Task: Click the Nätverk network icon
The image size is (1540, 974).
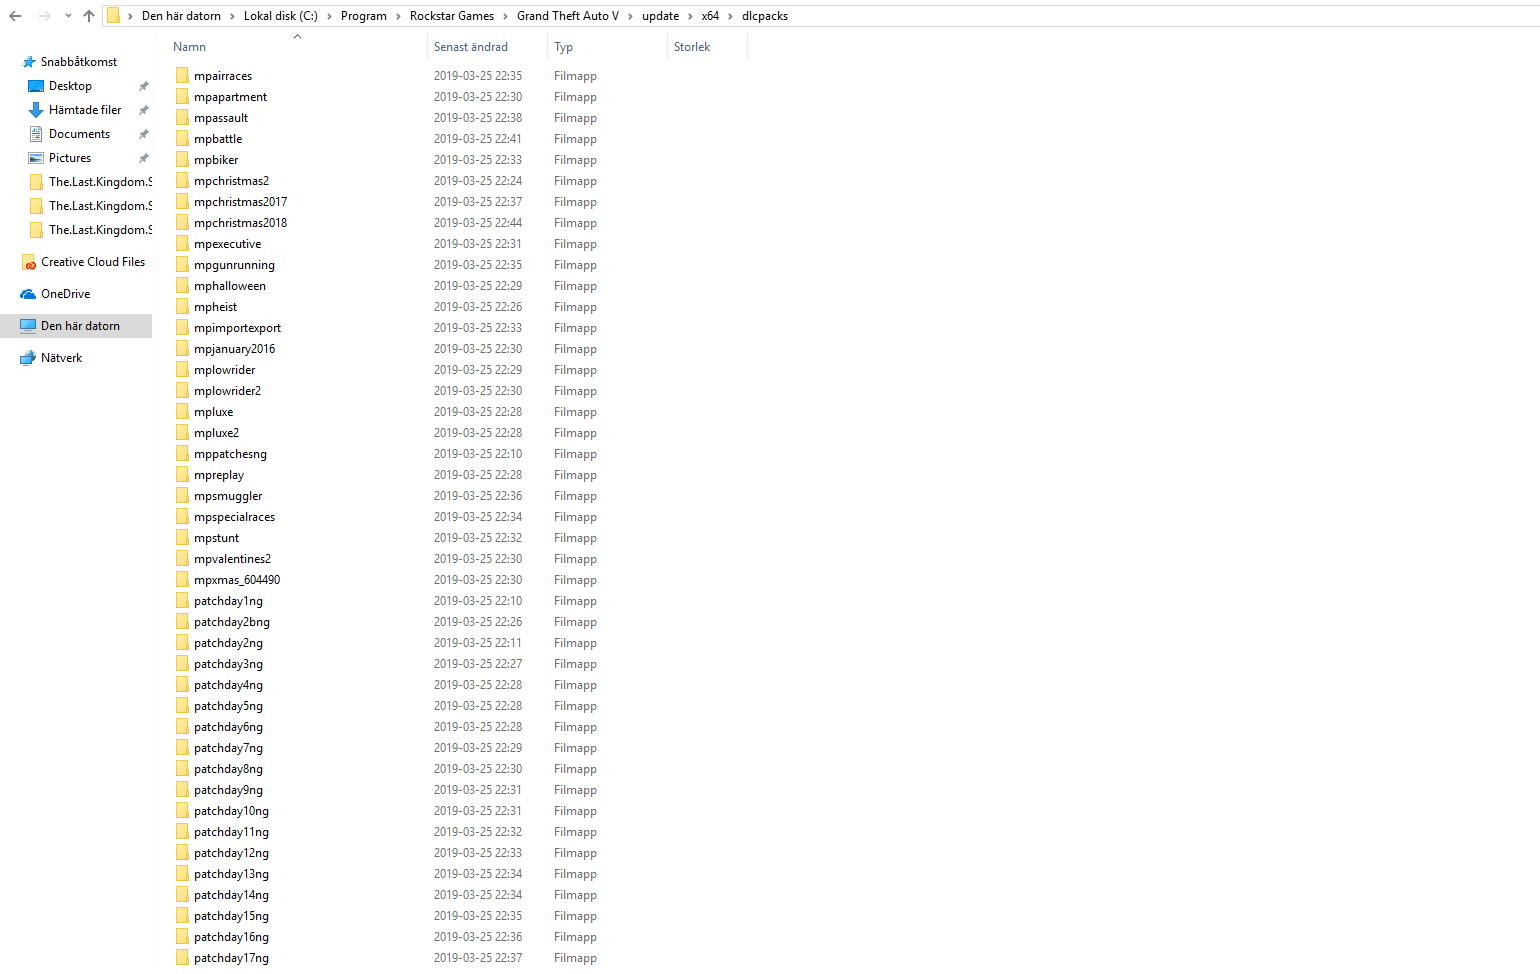Action: (28, 358)
